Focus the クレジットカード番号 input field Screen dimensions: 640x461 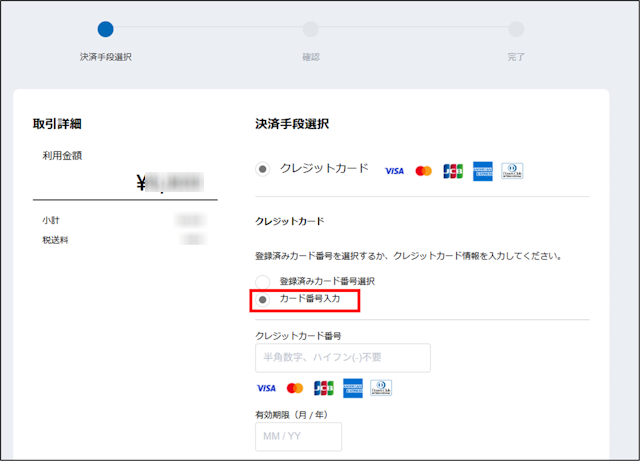(x=343, y=358)
